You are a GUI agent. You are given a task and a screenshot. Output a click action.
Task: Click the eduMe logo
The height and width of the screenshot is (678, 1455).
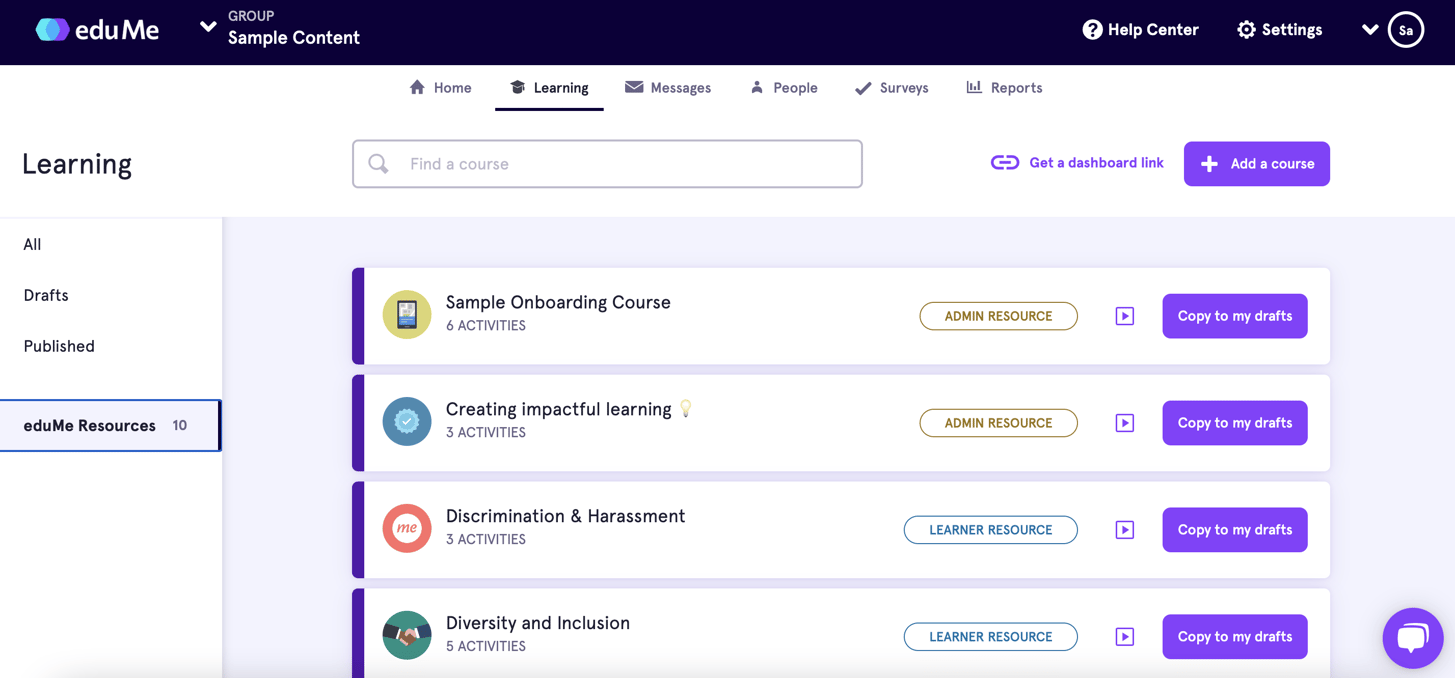tap(97, 30)
